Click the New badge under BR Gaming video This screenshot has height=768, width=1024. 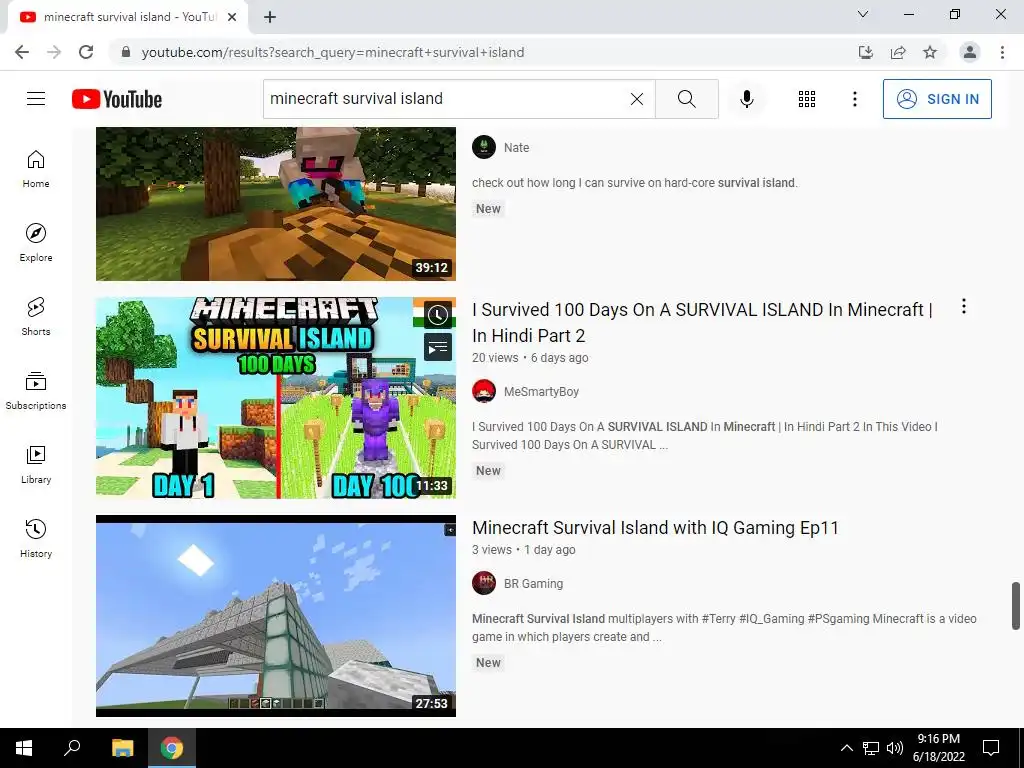pyautogui.click(x=488, y=663)
